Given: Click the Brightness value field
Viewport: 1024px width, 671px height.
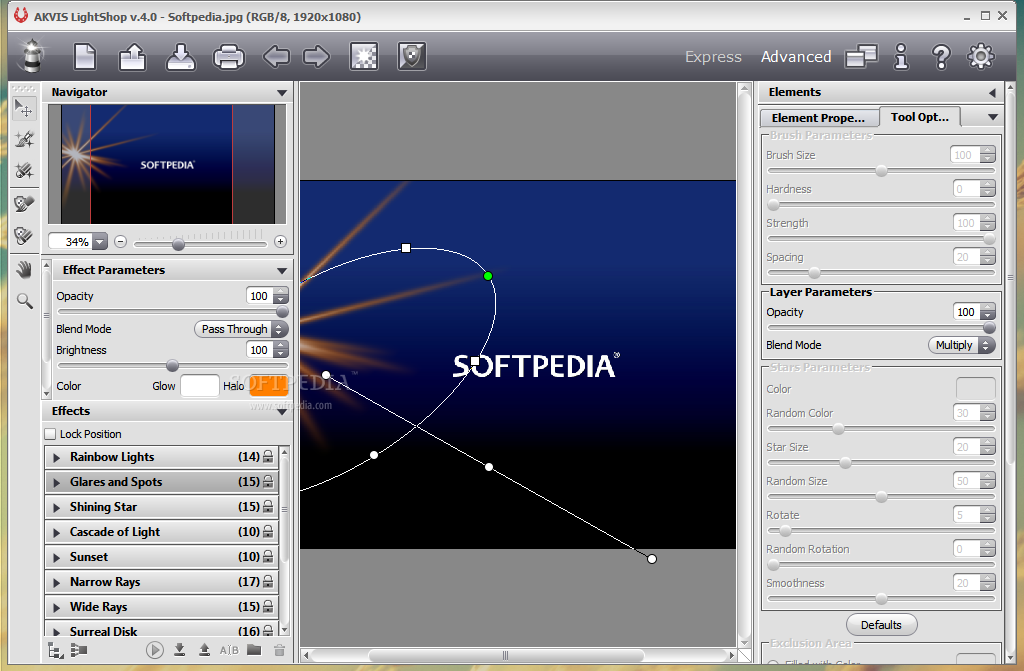Looking at the screenshot, I should pyautogui.click(x=259, y=350).
